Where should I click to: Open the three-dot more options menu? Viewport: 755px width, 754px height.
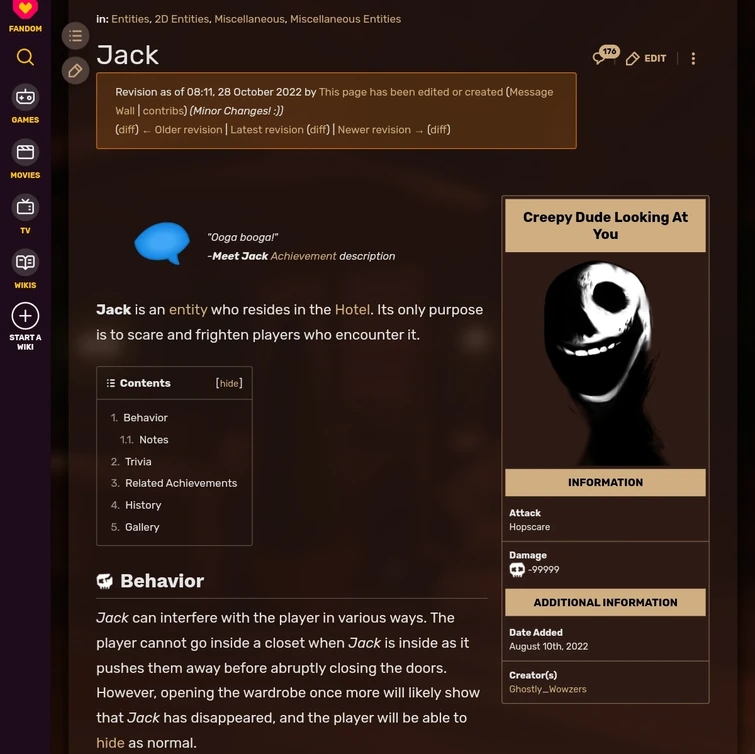pos(693,59)
